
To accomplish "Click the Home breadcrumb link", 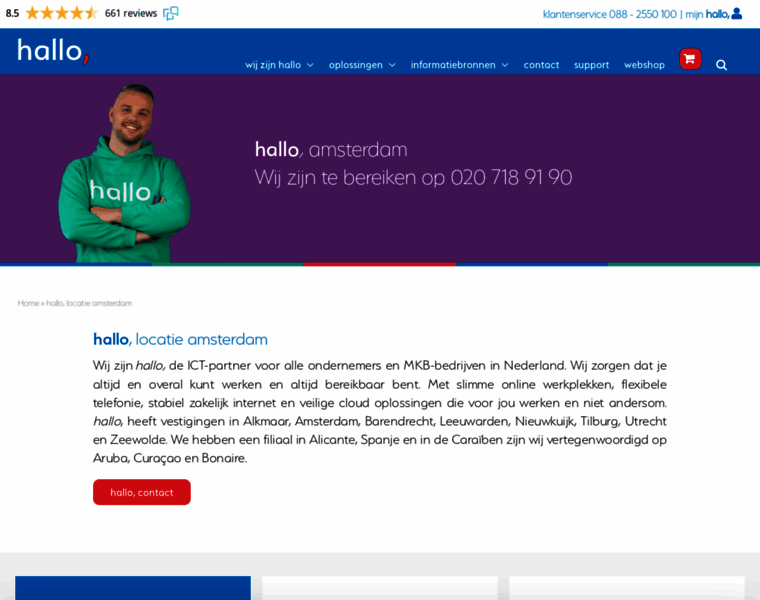I will tap(28, 303).
